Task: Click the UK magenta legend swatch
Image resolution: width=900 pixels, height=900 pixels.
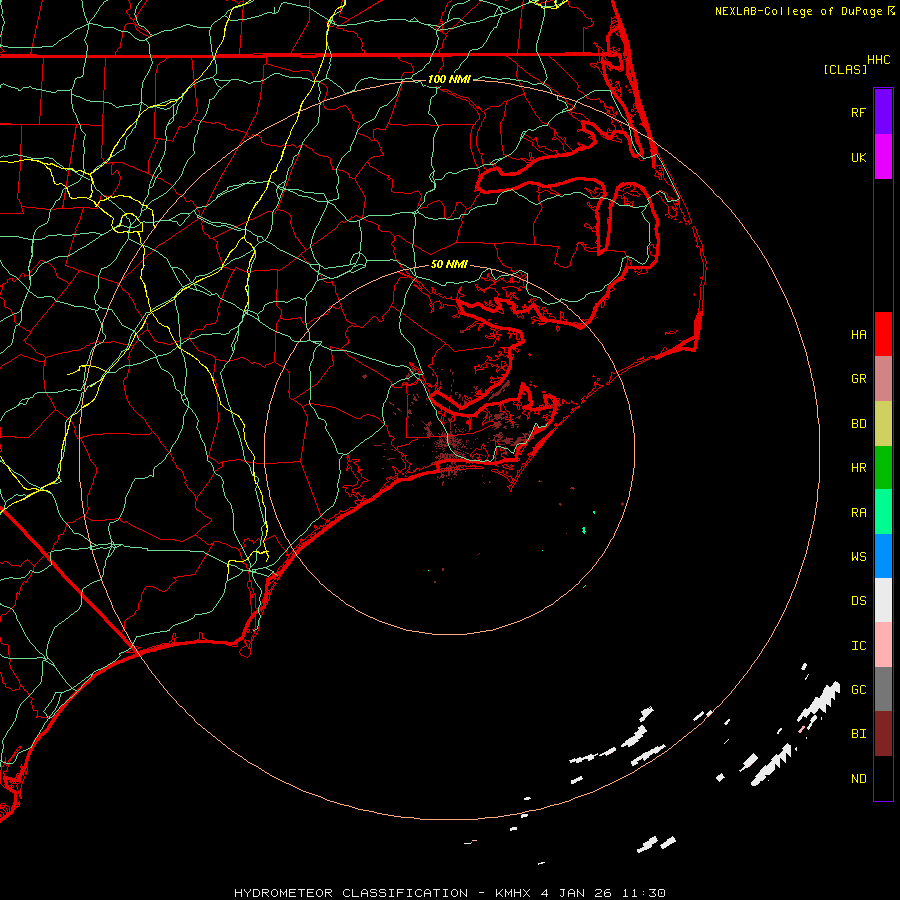Action: (883, 157)
